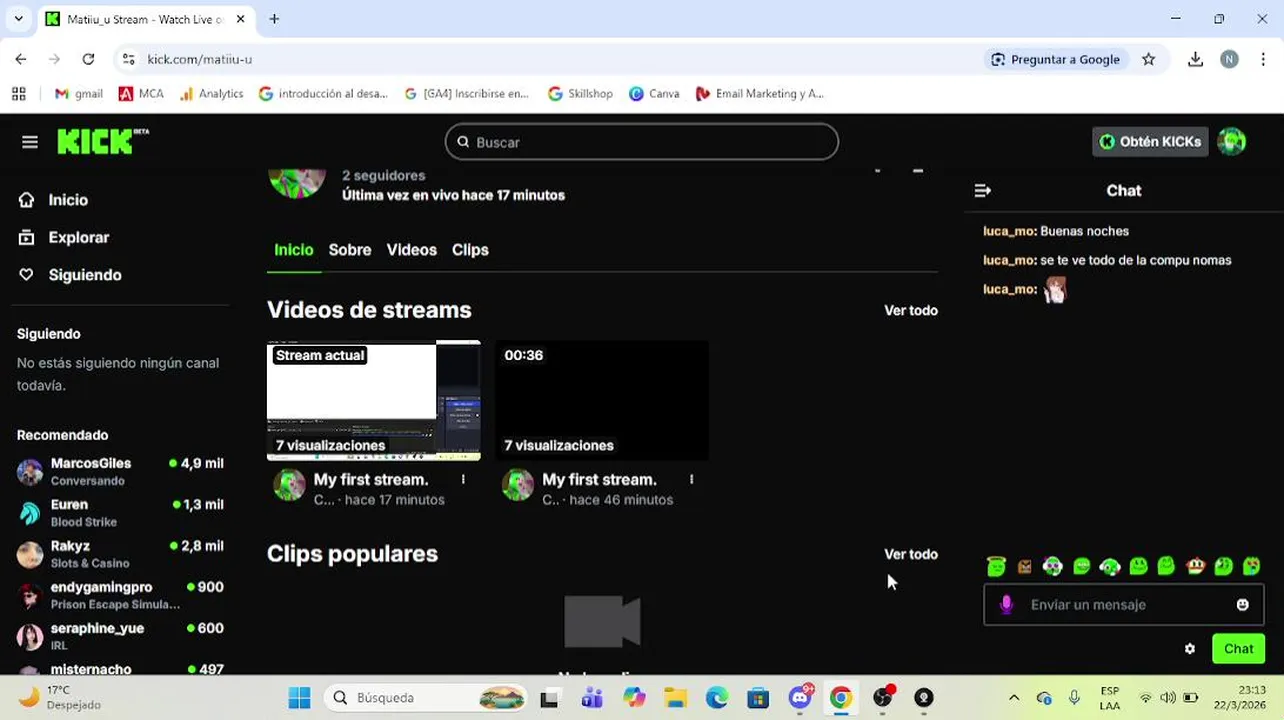1284x720 pixels.
Task: Open Microsoft Teams from taskbar
Action: (x=592, y=698)
